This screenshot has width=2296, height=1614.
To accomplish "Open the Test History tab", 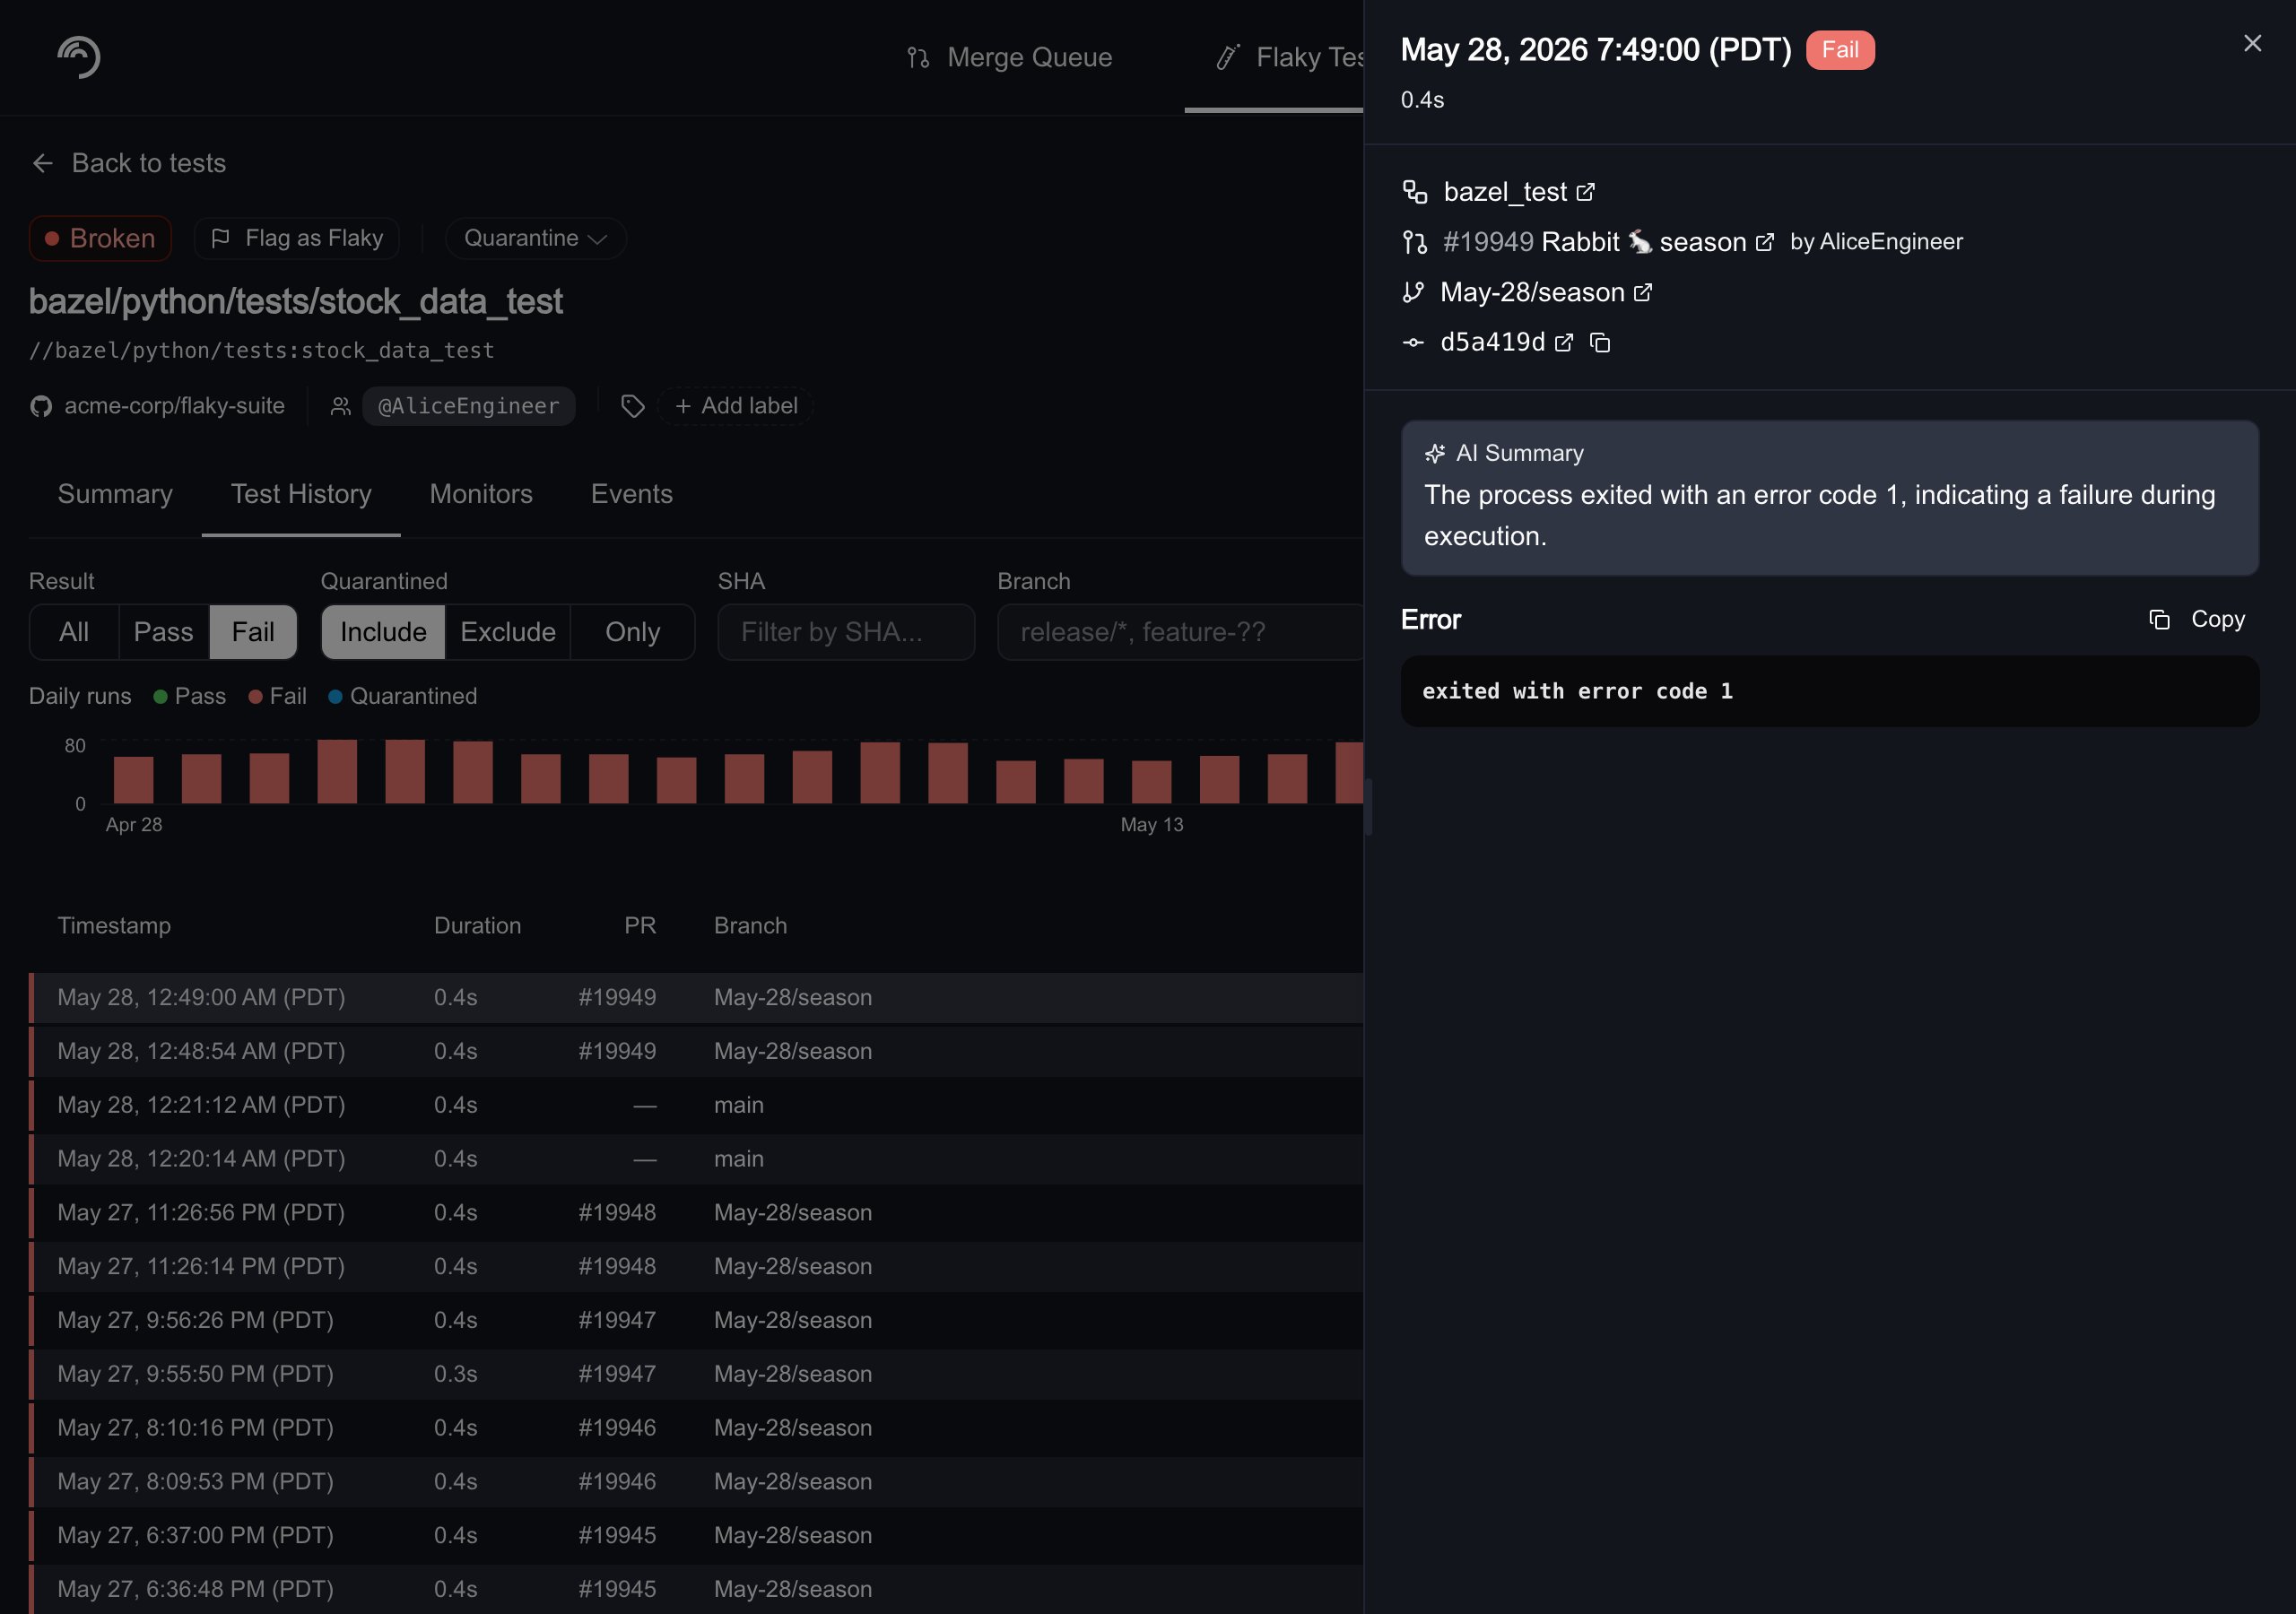I will point(301,494).
